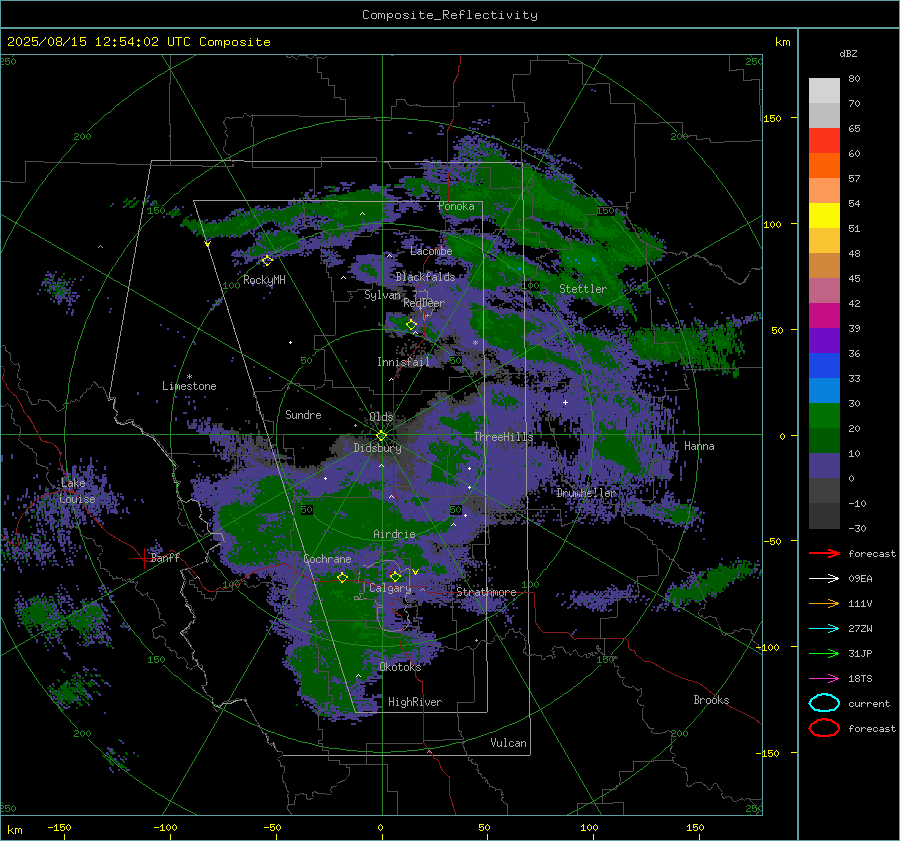Click the Vulcan town label
Image resolution: width=900 pixels, height=841 pixels.
tap(509, 743)
